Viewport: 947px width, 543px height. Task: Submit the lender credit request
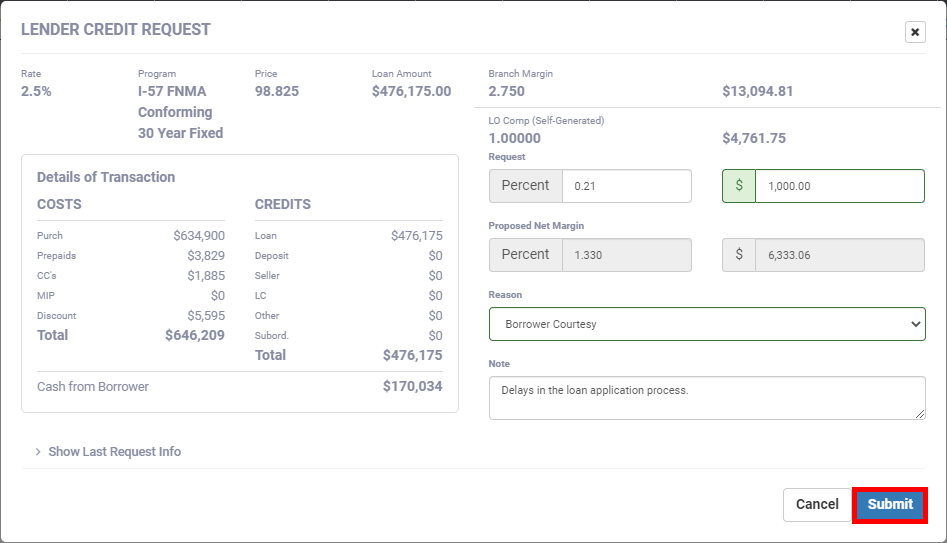pos(890,505)
